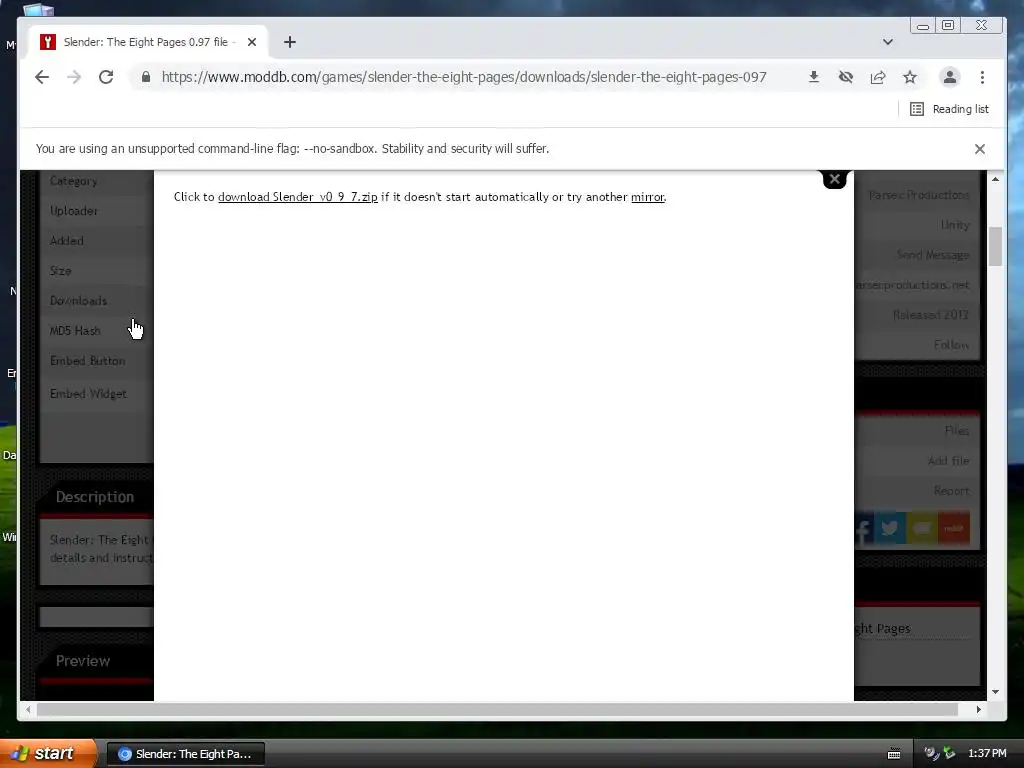View site security lock info

point(146,77)
